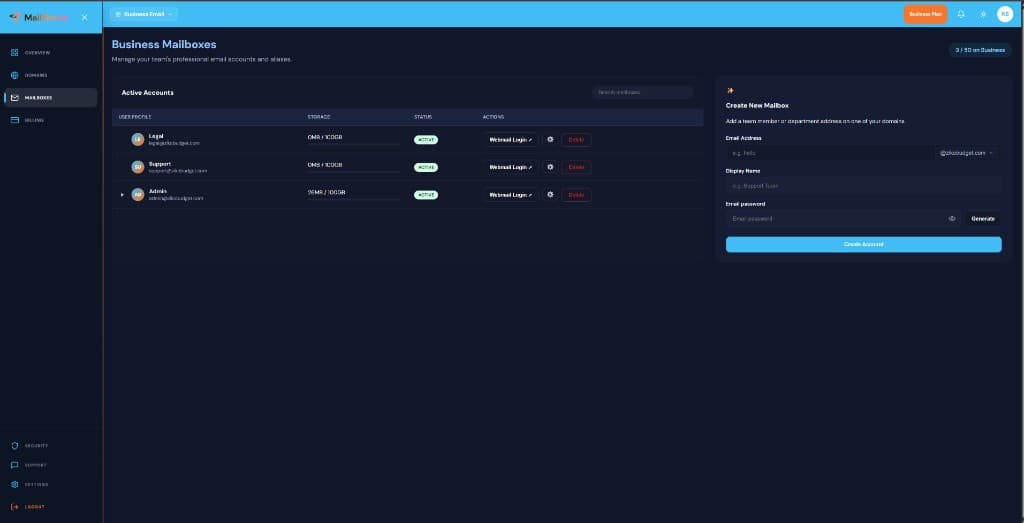1024x523 pixels.
Task: Click the LE avatar of Legal account
Action: click(x=137, y=139)
